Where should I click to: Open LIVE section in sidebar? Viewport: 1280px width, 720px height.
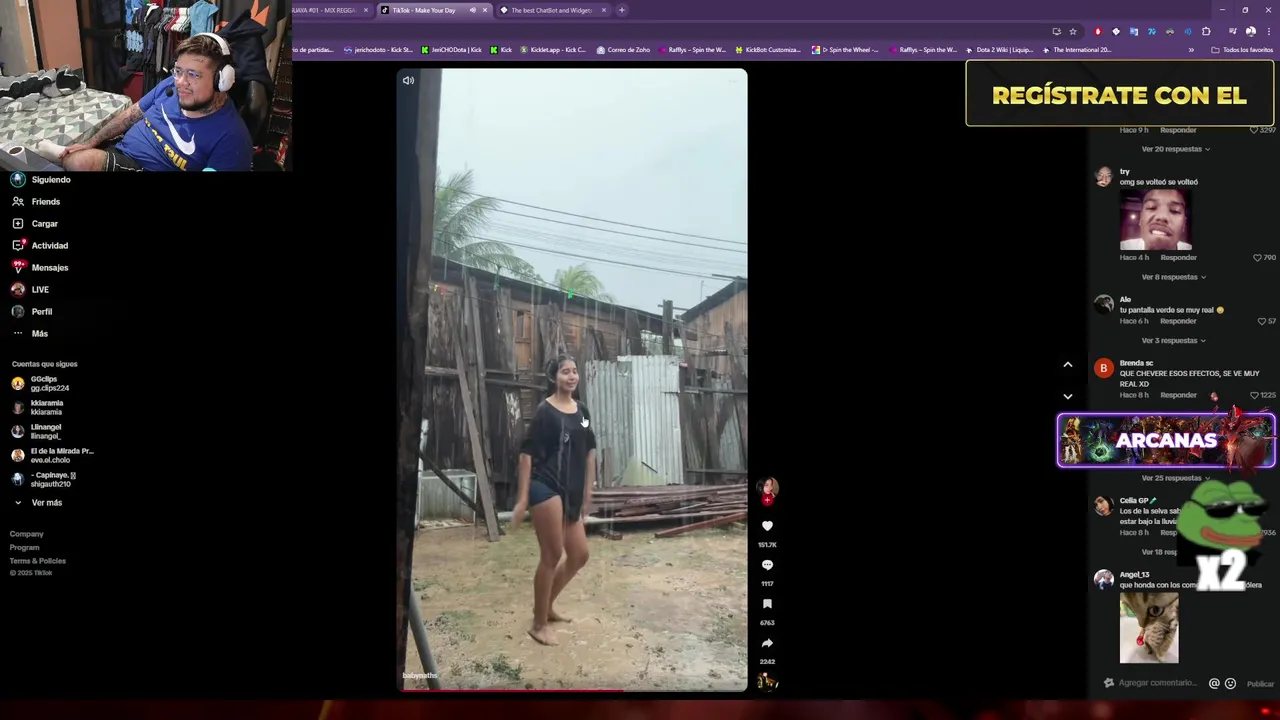pos(30,290)
